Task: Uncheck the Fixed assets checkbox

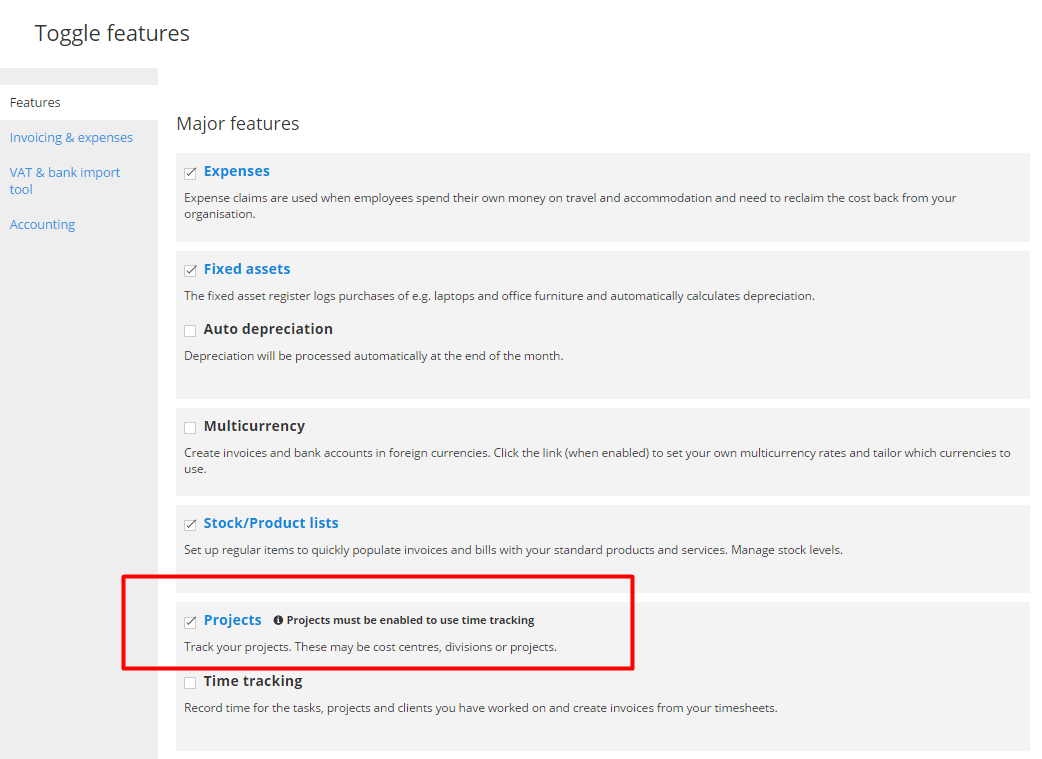Action: pos(190,270)
